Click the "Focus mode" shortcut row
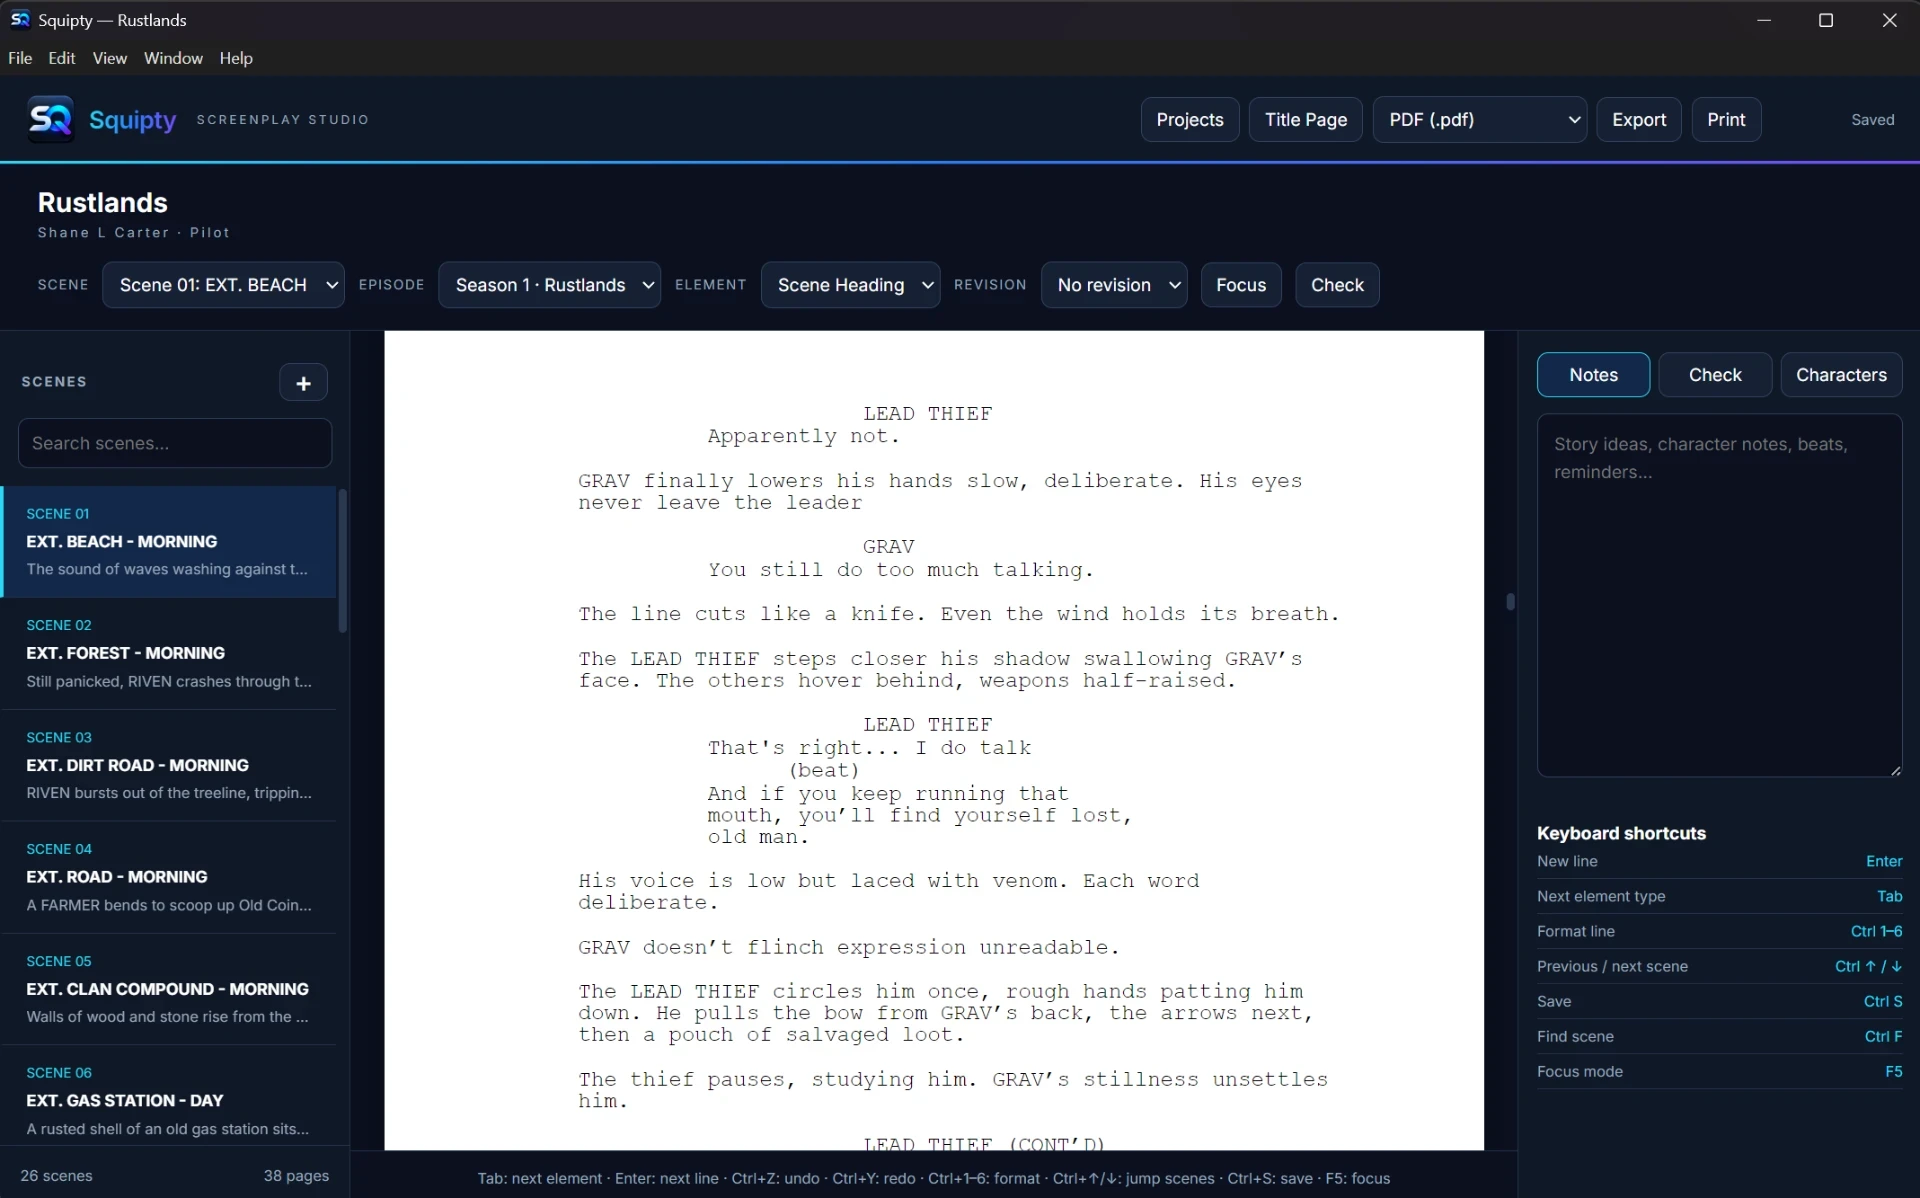 (1719, 1072)
